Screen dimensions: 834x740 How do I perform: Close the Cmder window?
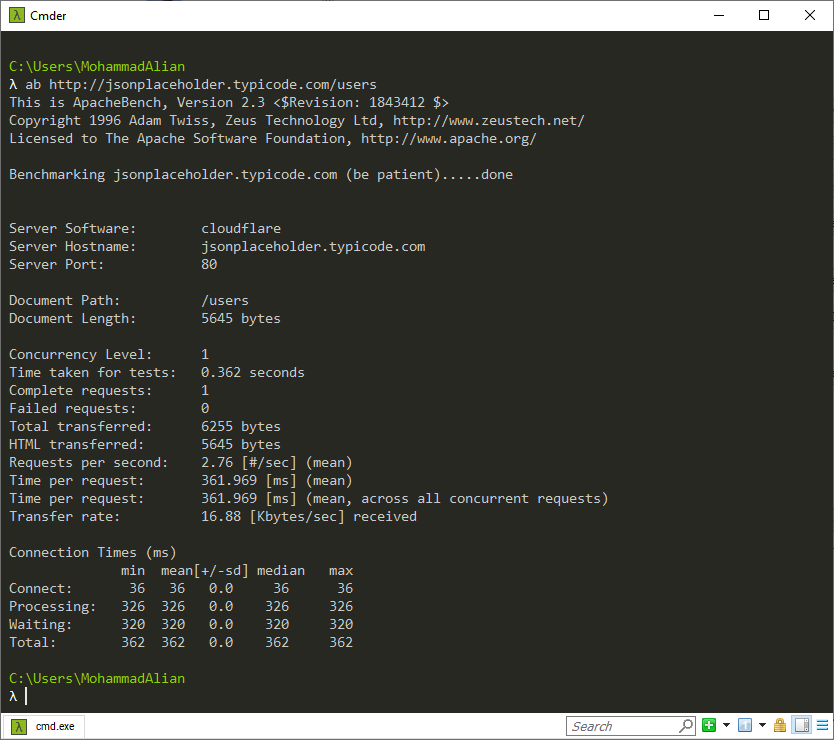pyautogui.click(x=810, y=15)
